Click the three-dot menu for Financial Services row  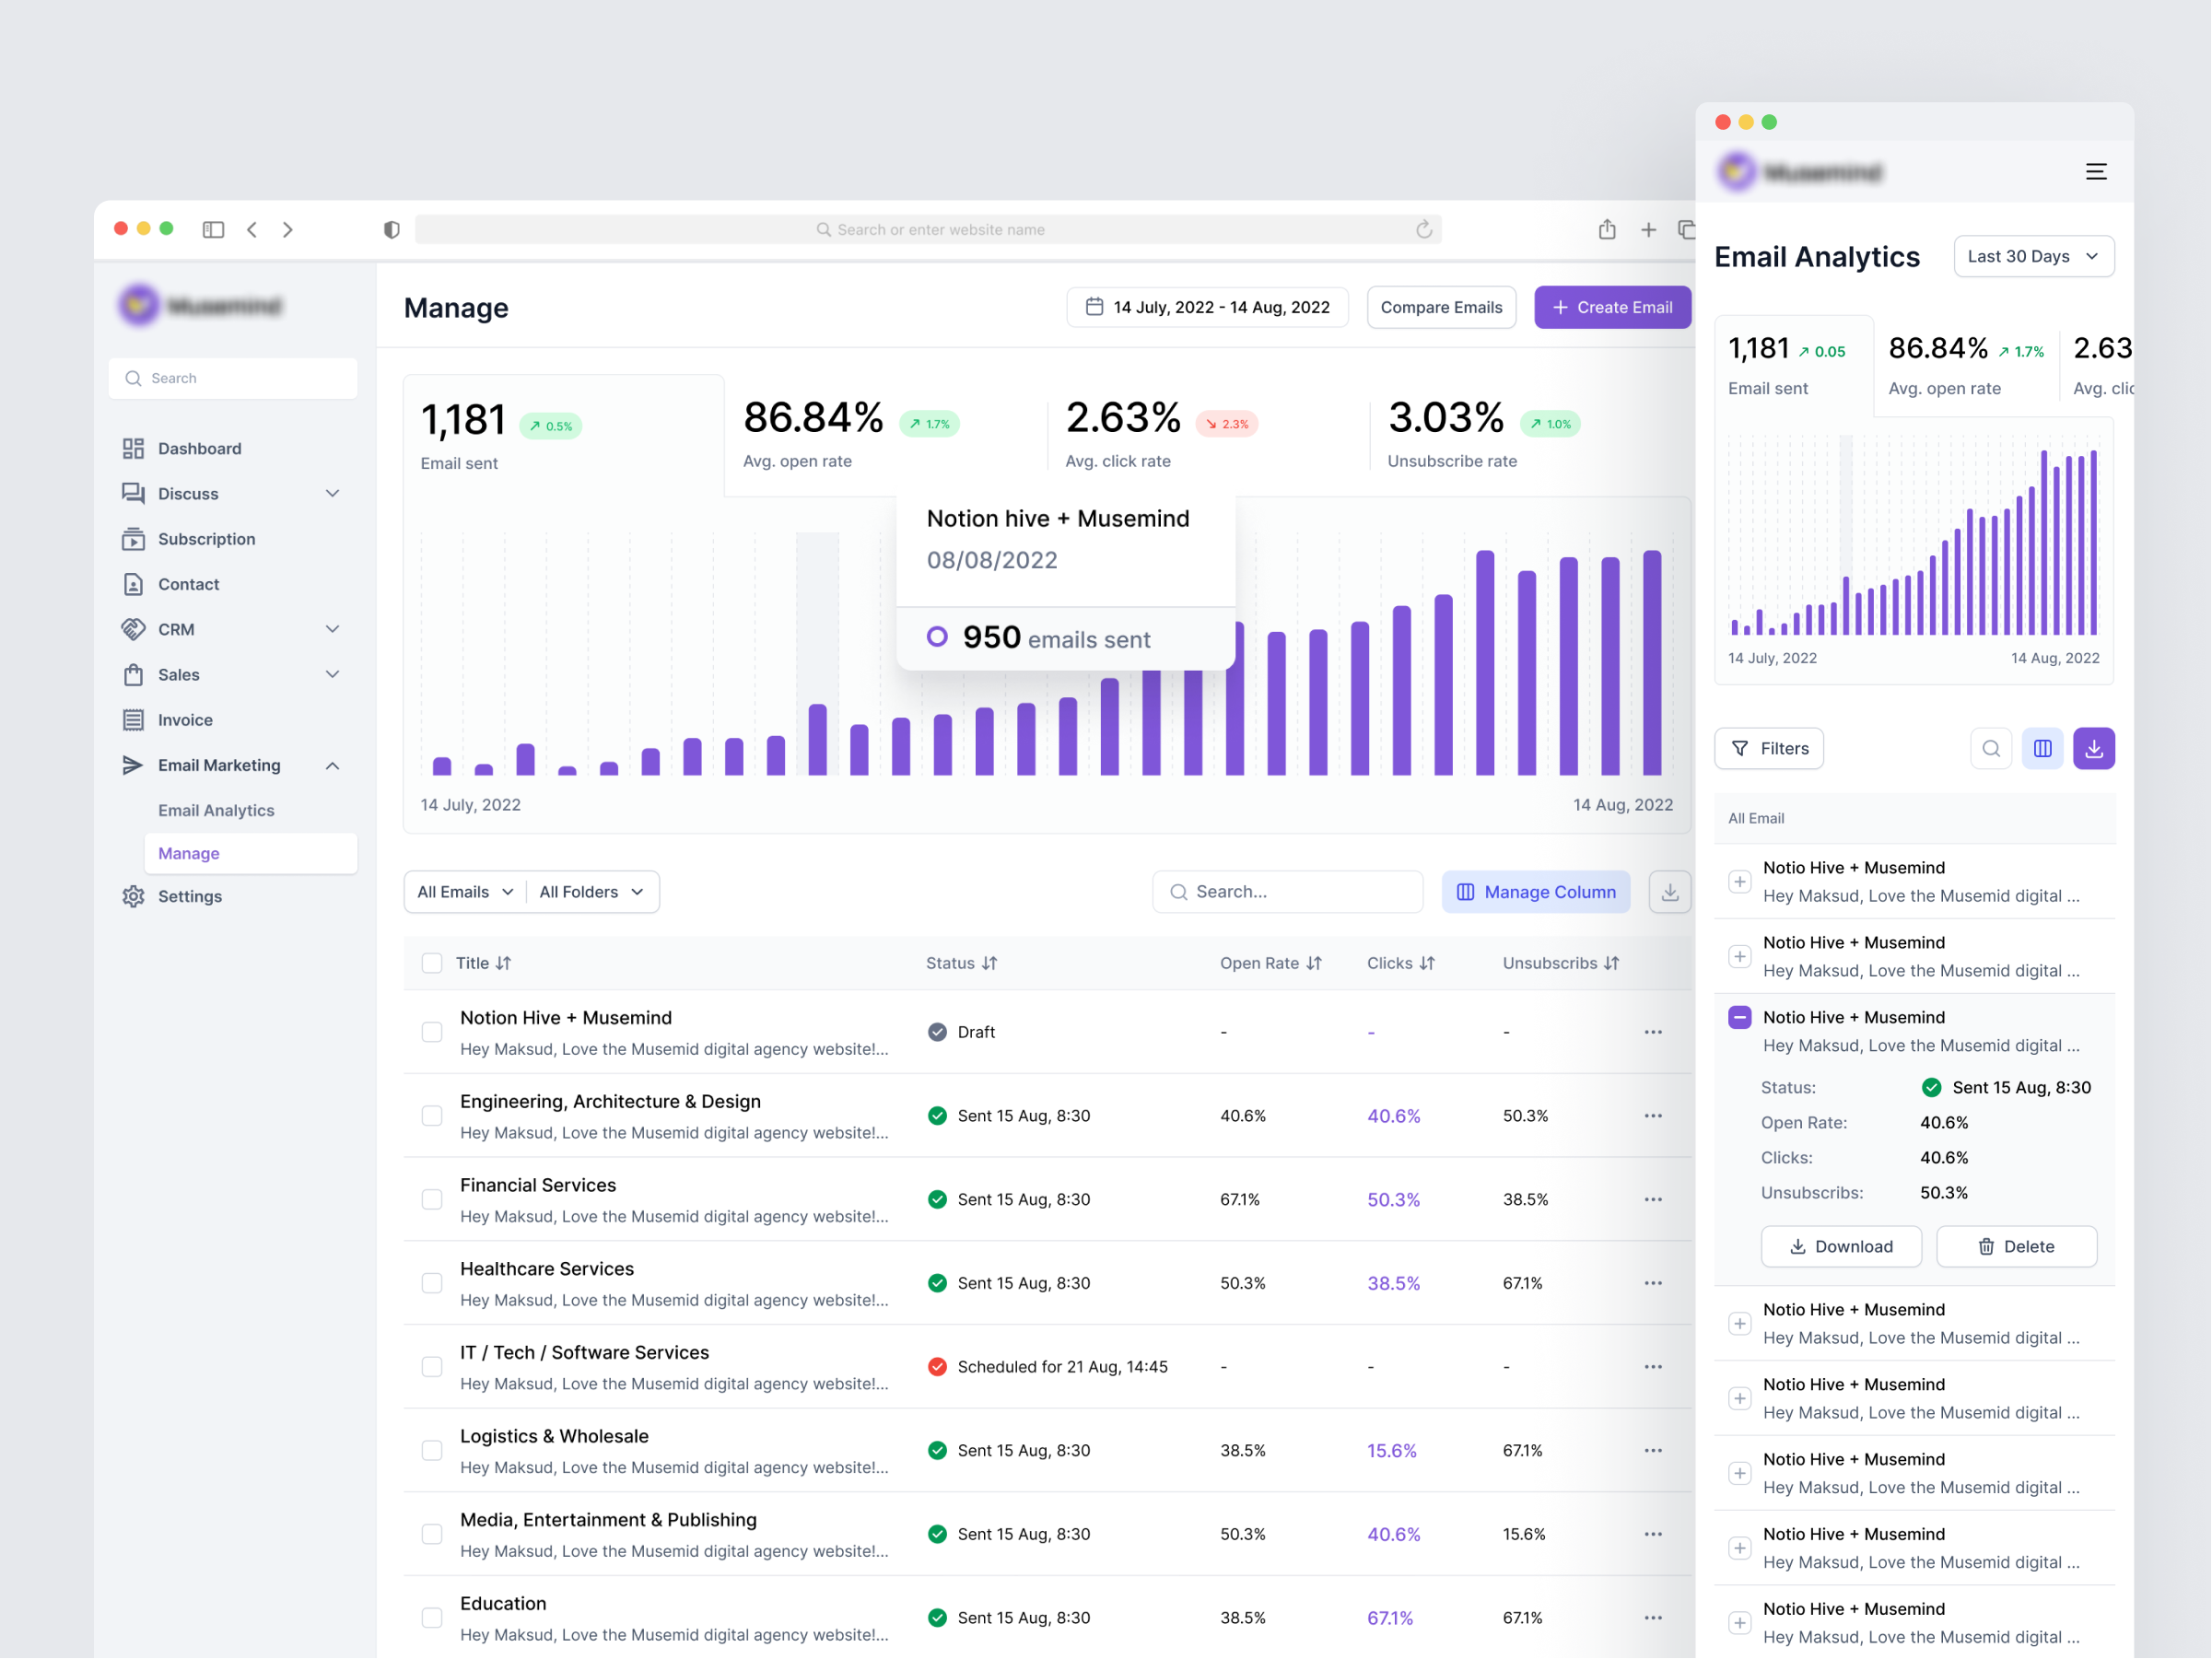1653,1199
